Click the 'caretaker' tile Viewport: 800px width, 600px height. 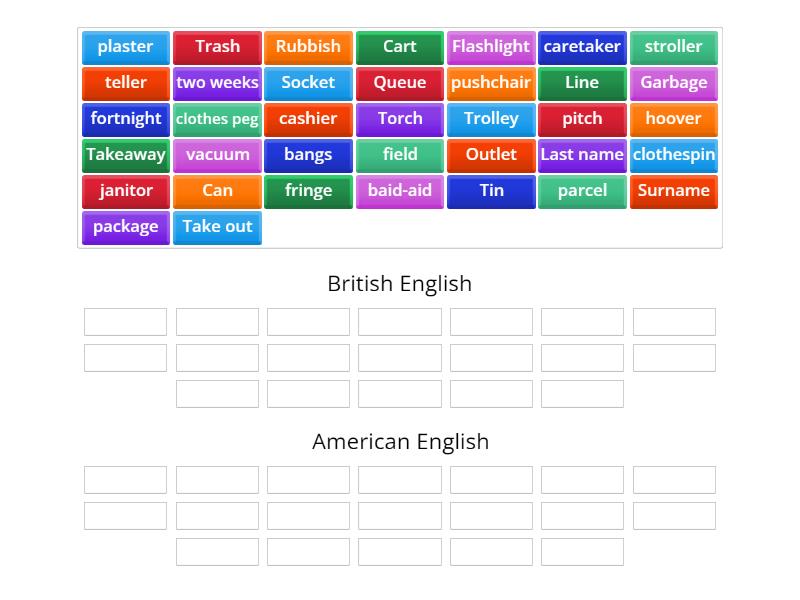click(x=583, y=47)
